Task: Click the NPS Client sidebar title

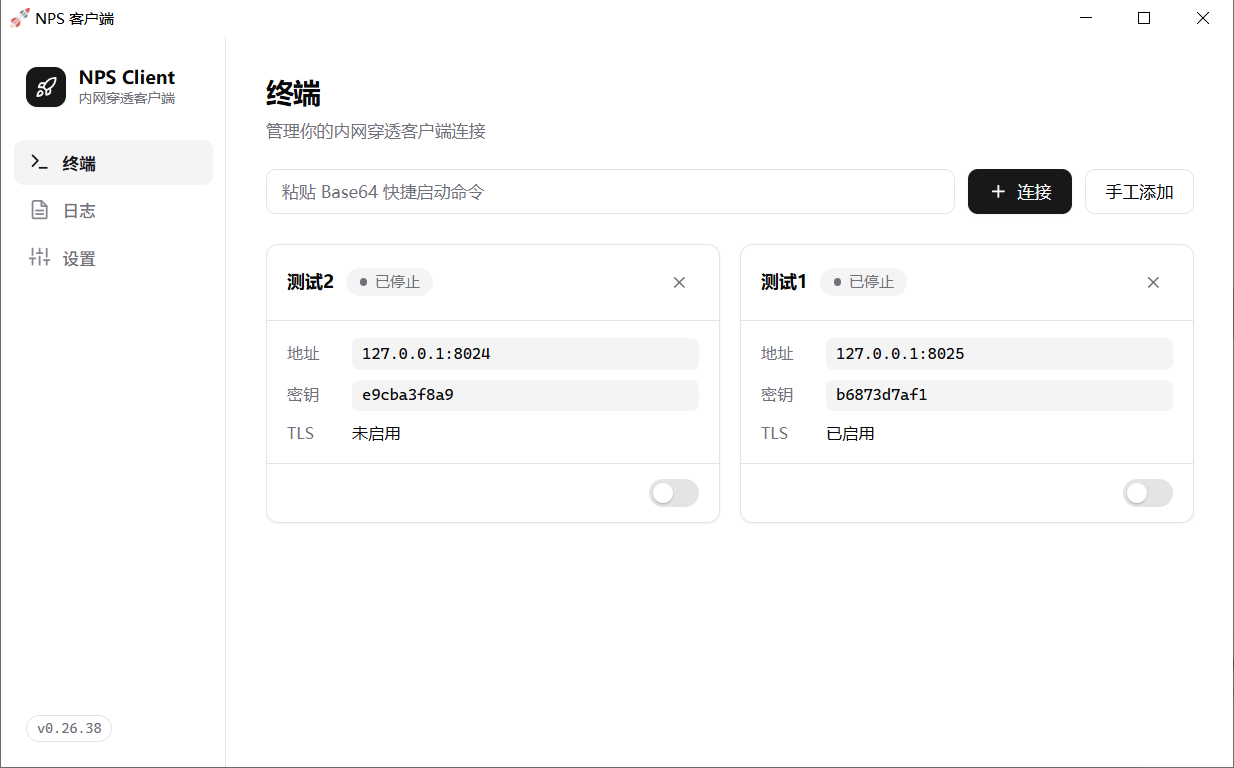Action: click(127, 77)
